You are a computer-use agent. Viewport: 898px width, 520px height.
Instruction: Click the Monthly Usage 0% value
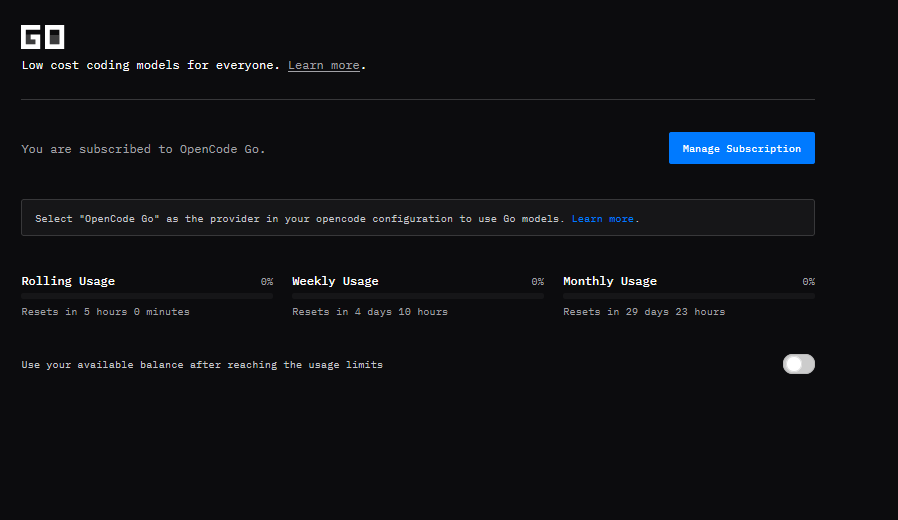(809, 282)
